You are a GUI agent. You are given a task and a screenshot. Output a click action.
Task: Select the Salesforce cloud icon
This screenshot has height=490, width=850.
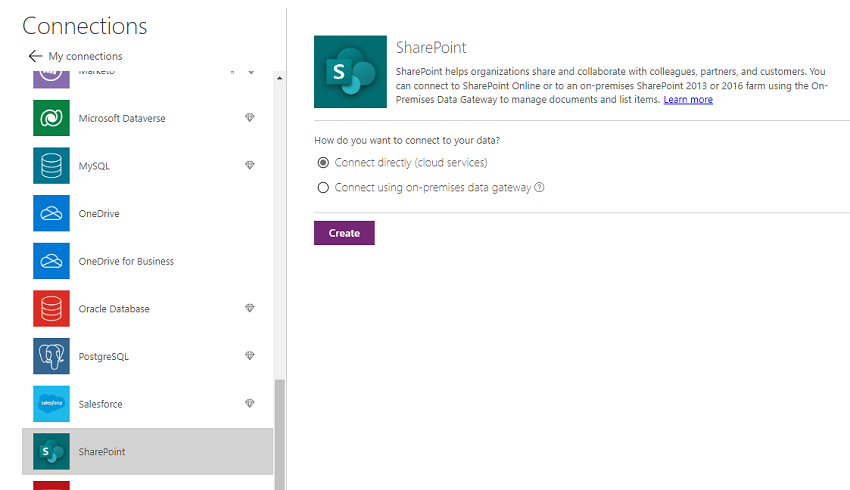click(51, 404)
